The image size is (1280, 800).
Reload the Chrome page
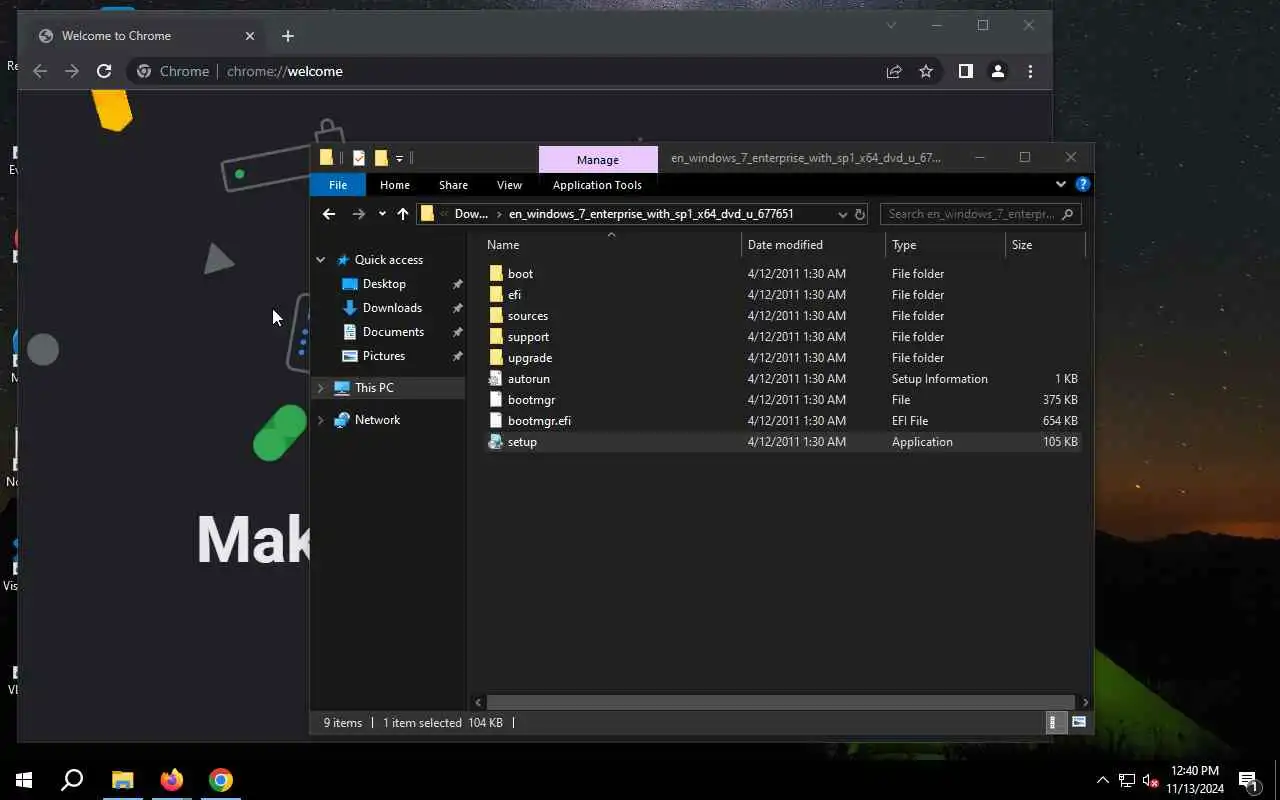pyautogui.click(x=104, y=71)
